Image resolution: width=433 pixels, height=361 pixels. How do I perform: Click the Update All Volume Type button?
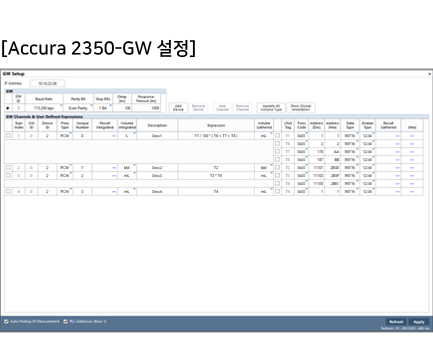(271, 108)
